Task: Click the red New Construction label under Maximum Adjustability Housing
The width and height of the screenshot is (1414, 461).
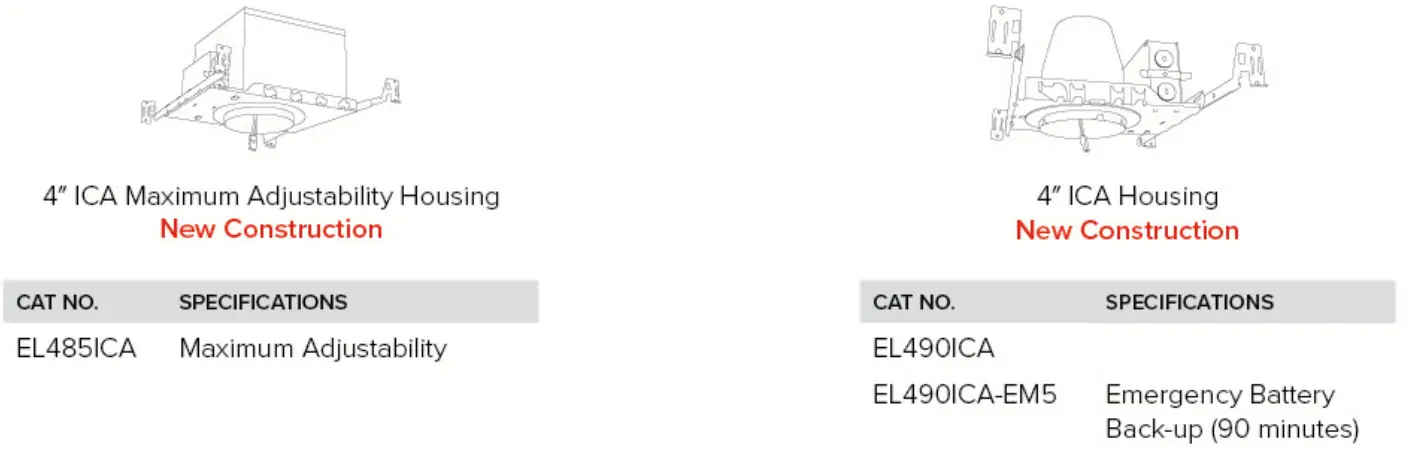Action: point(271,229)
